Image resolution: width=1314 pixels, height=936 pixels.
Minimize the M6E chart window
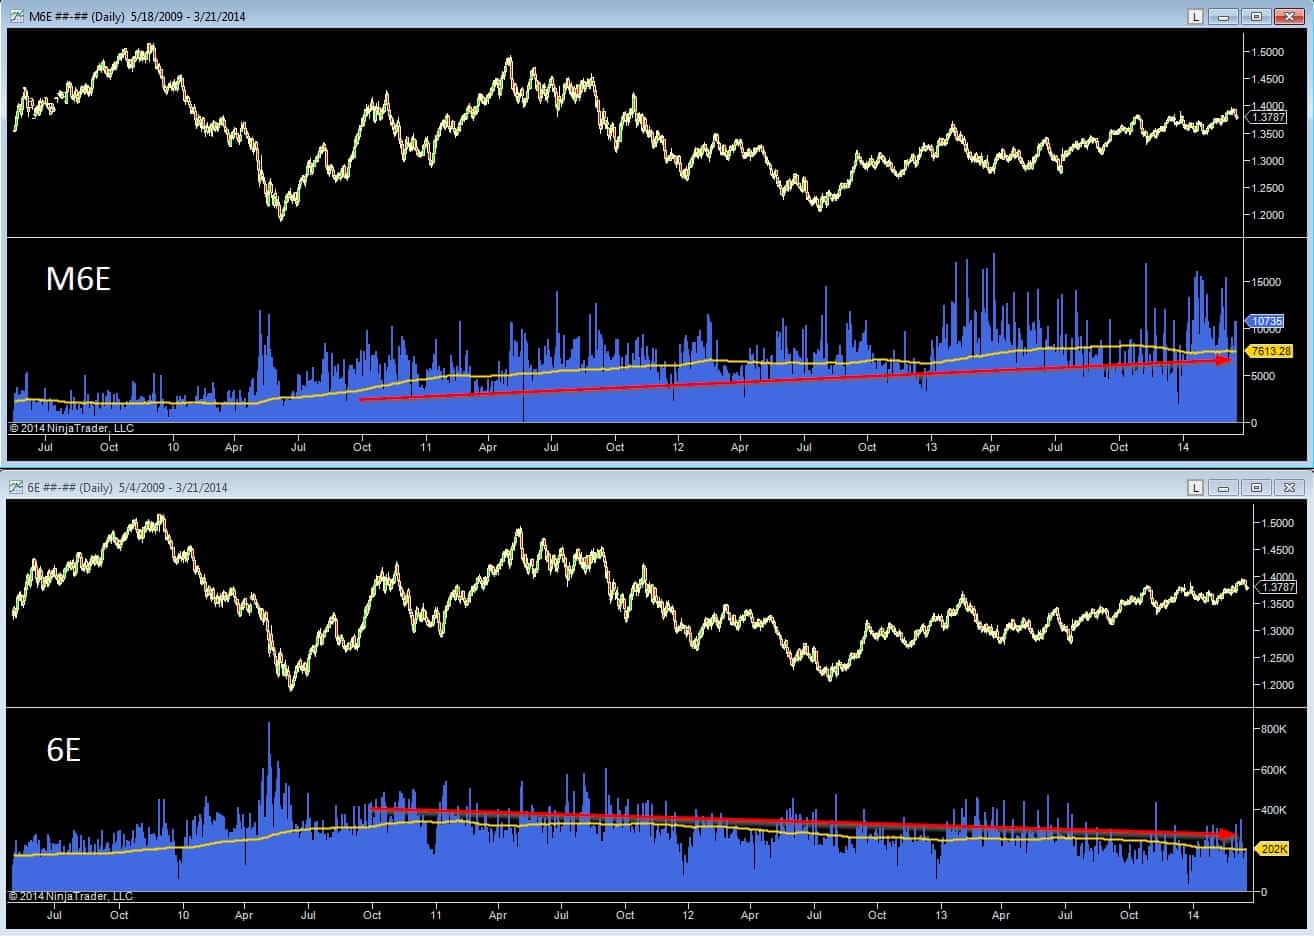1223,16
